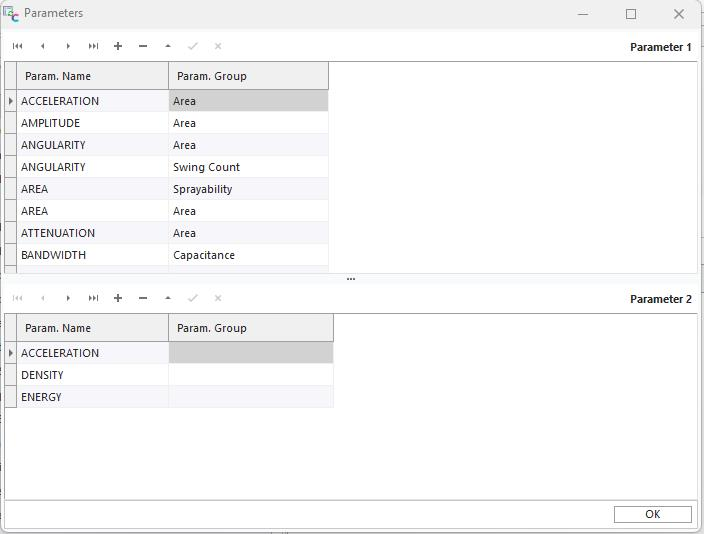Click Param. Group header in Parameter 2 grid

tap(250, 328)
